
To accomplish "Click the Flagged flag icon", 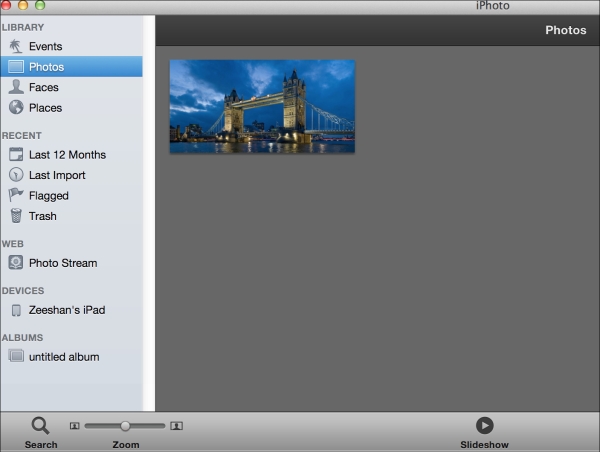I will 16,195.
